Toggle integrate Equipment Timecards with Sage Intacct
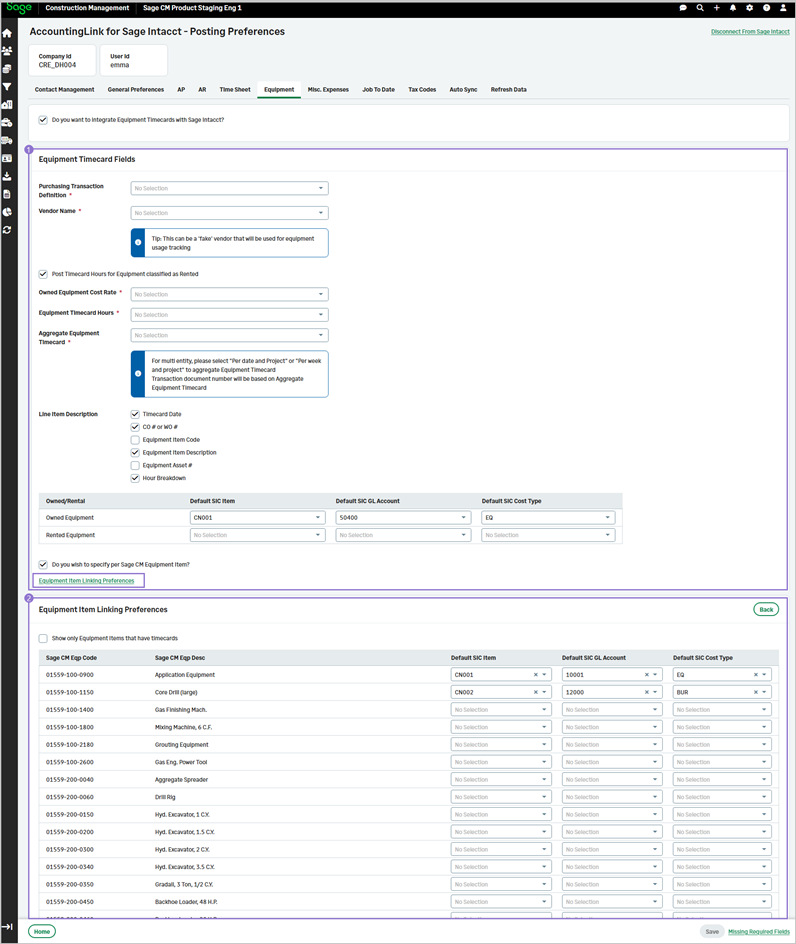This screenshot has width=796, height=944. coord(43,120)
